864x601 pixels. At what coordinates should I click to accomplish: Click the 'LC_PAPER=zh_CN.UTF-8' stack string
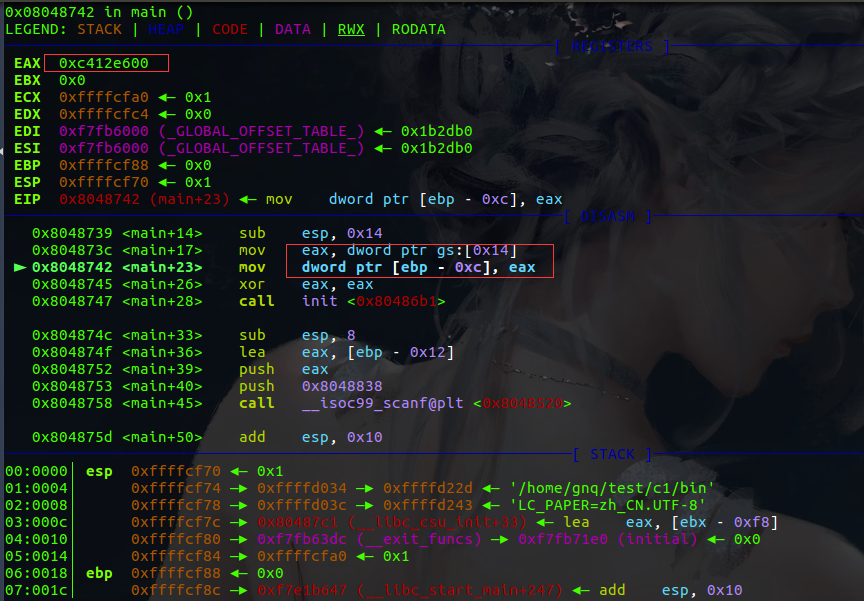[608, 505]
